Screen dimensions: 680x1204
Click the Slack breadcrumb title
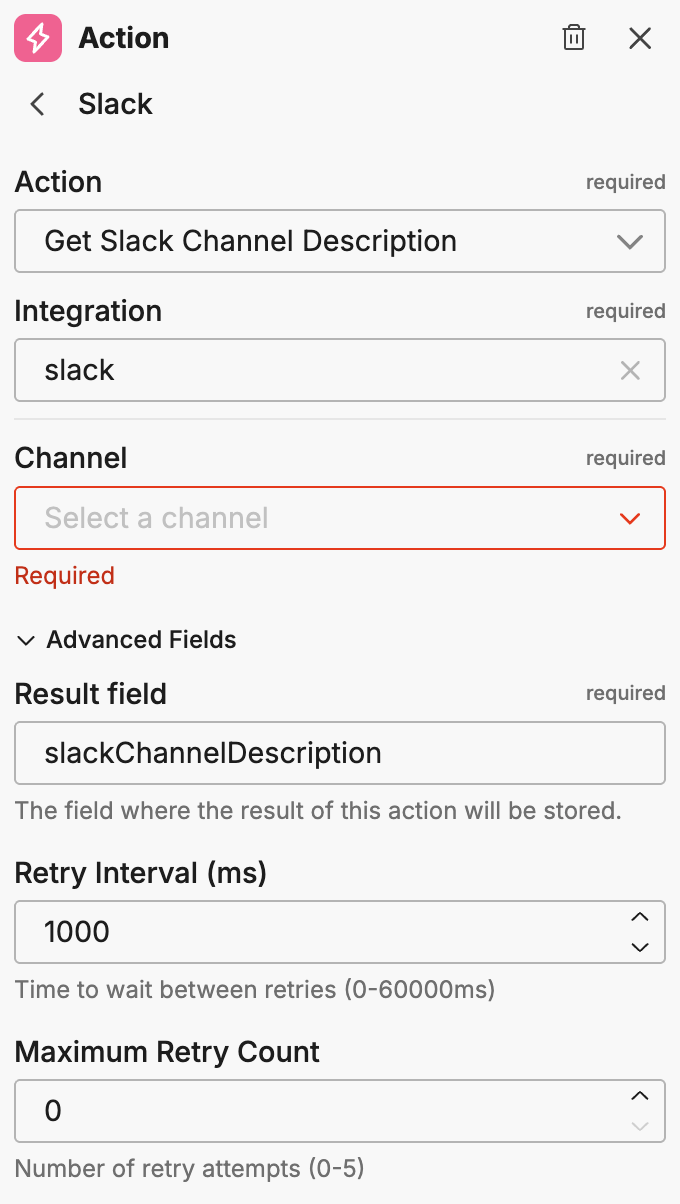[x=115, y=104]
